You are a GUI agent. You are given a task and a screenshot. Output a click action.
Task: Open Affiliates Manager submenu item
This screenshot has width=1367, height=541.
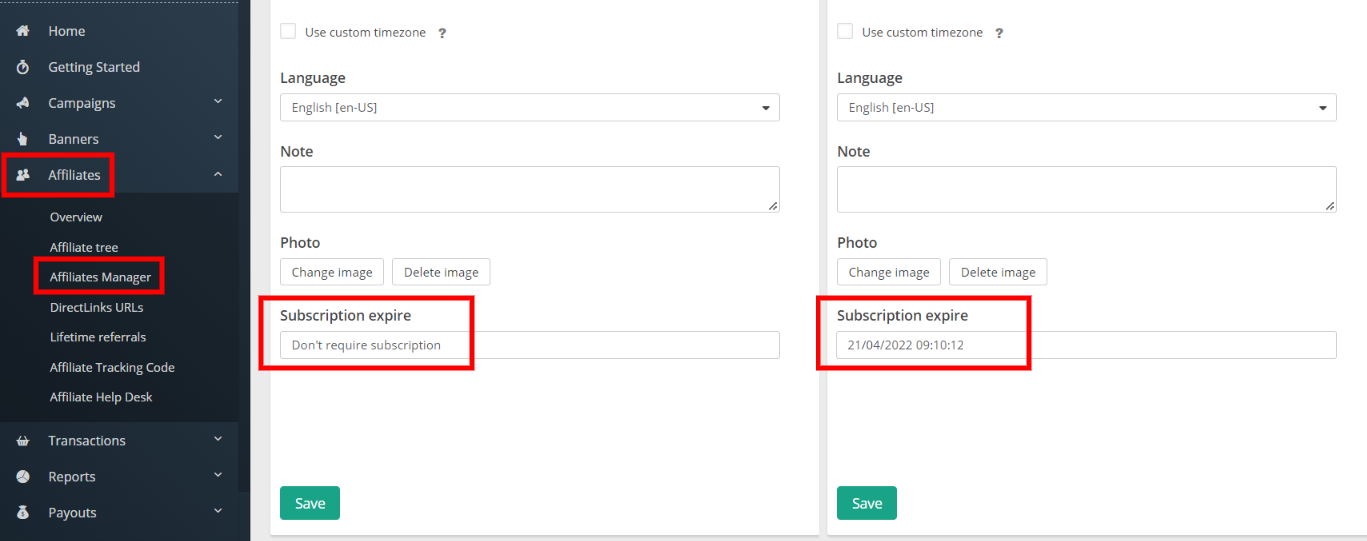tap(101, 277)
